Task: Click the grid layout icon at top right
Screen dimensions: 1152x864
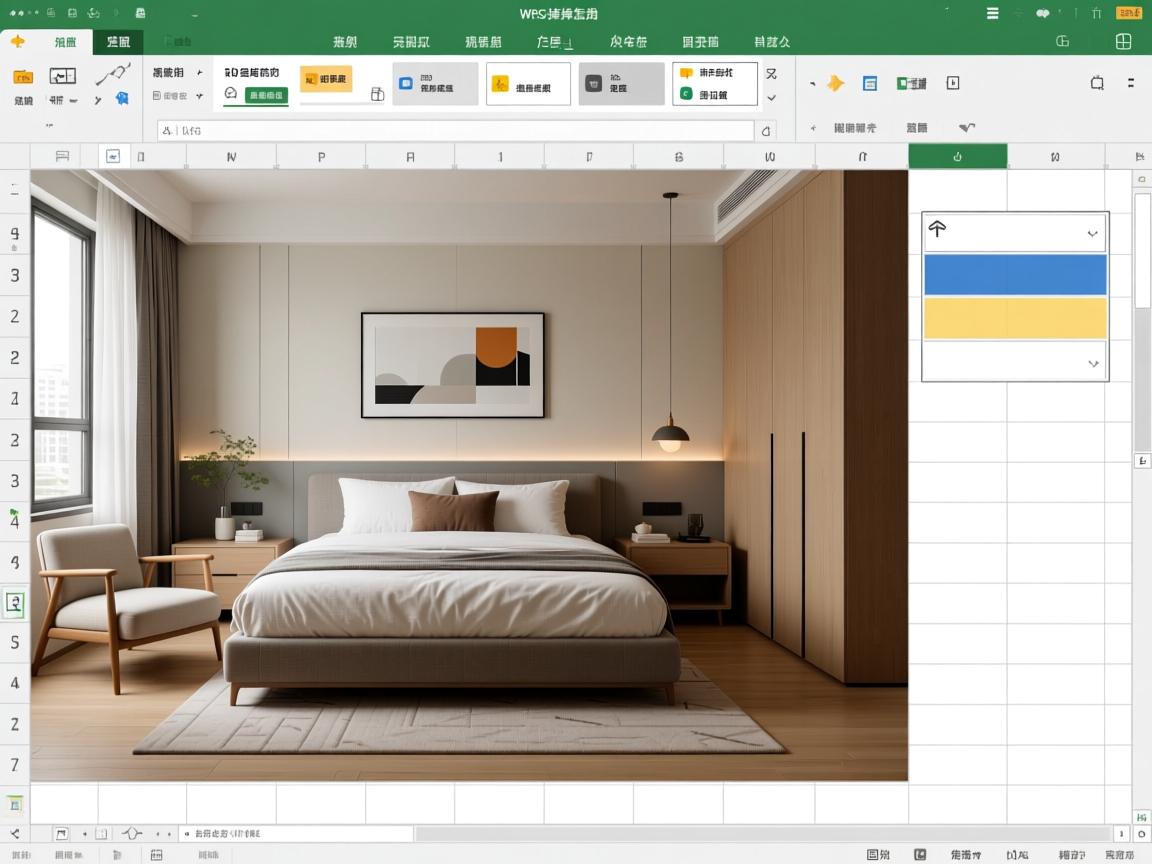Action: pyautogui.click(x=1123, y=41)
